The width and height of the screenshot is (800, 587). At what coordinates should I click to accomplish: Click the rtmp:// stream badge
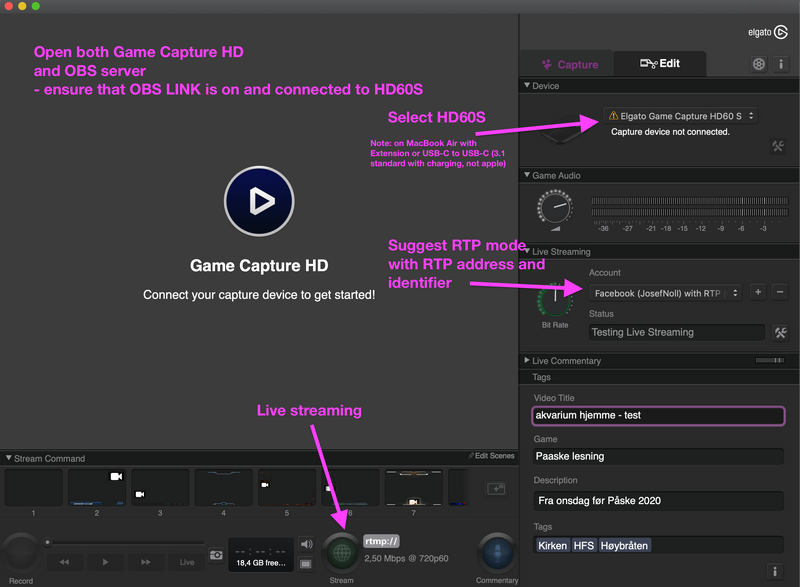[381, 541]
